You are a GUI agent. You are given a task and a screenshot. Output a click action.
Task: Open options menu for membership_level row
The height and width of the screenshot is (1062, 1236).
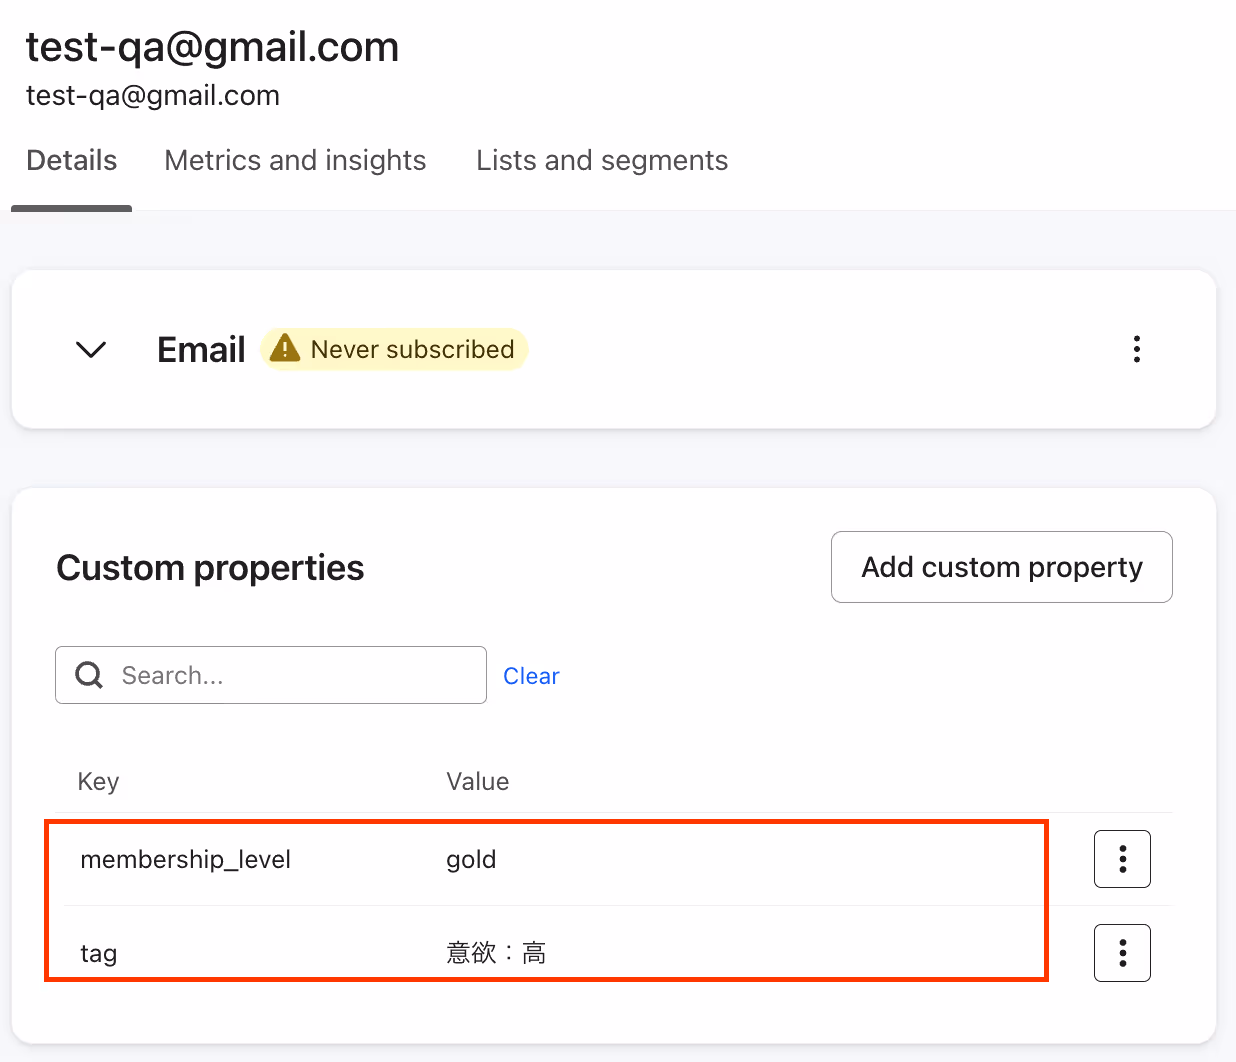[1122, 859]
